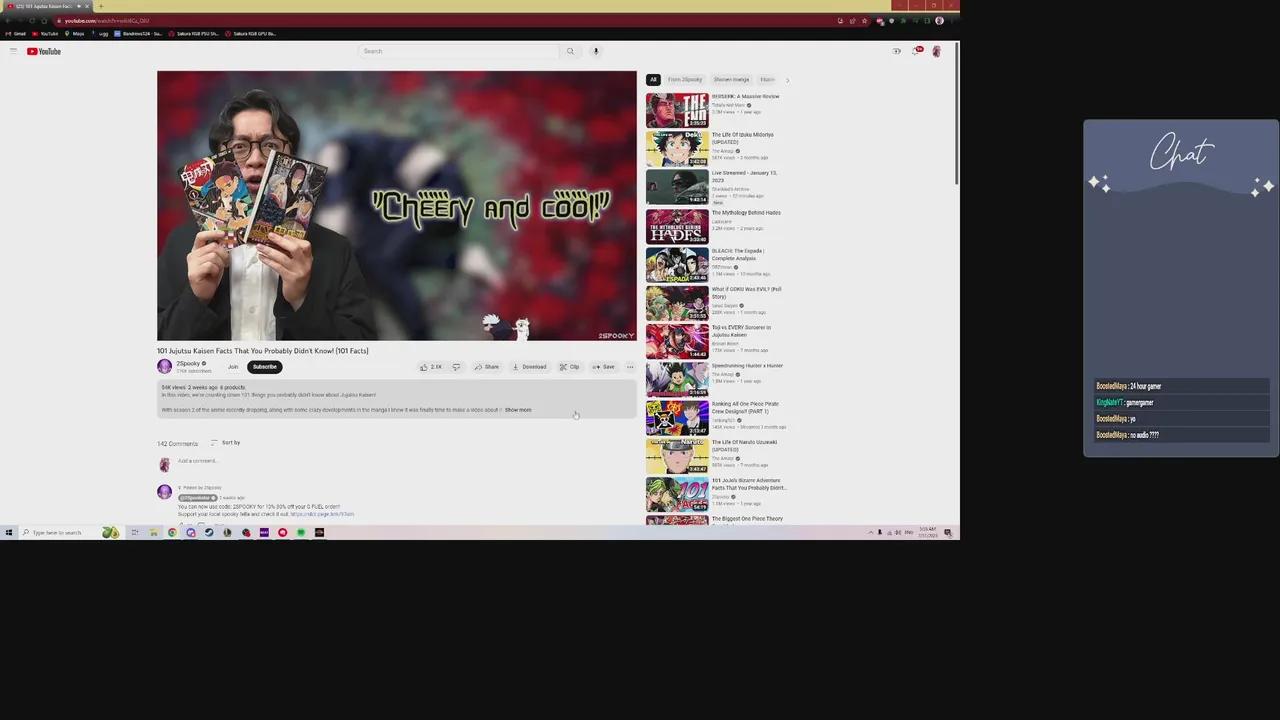This screenshot has height=720, width=1280.
Task: Click the video player to pause
Action: tap(396, 206)
